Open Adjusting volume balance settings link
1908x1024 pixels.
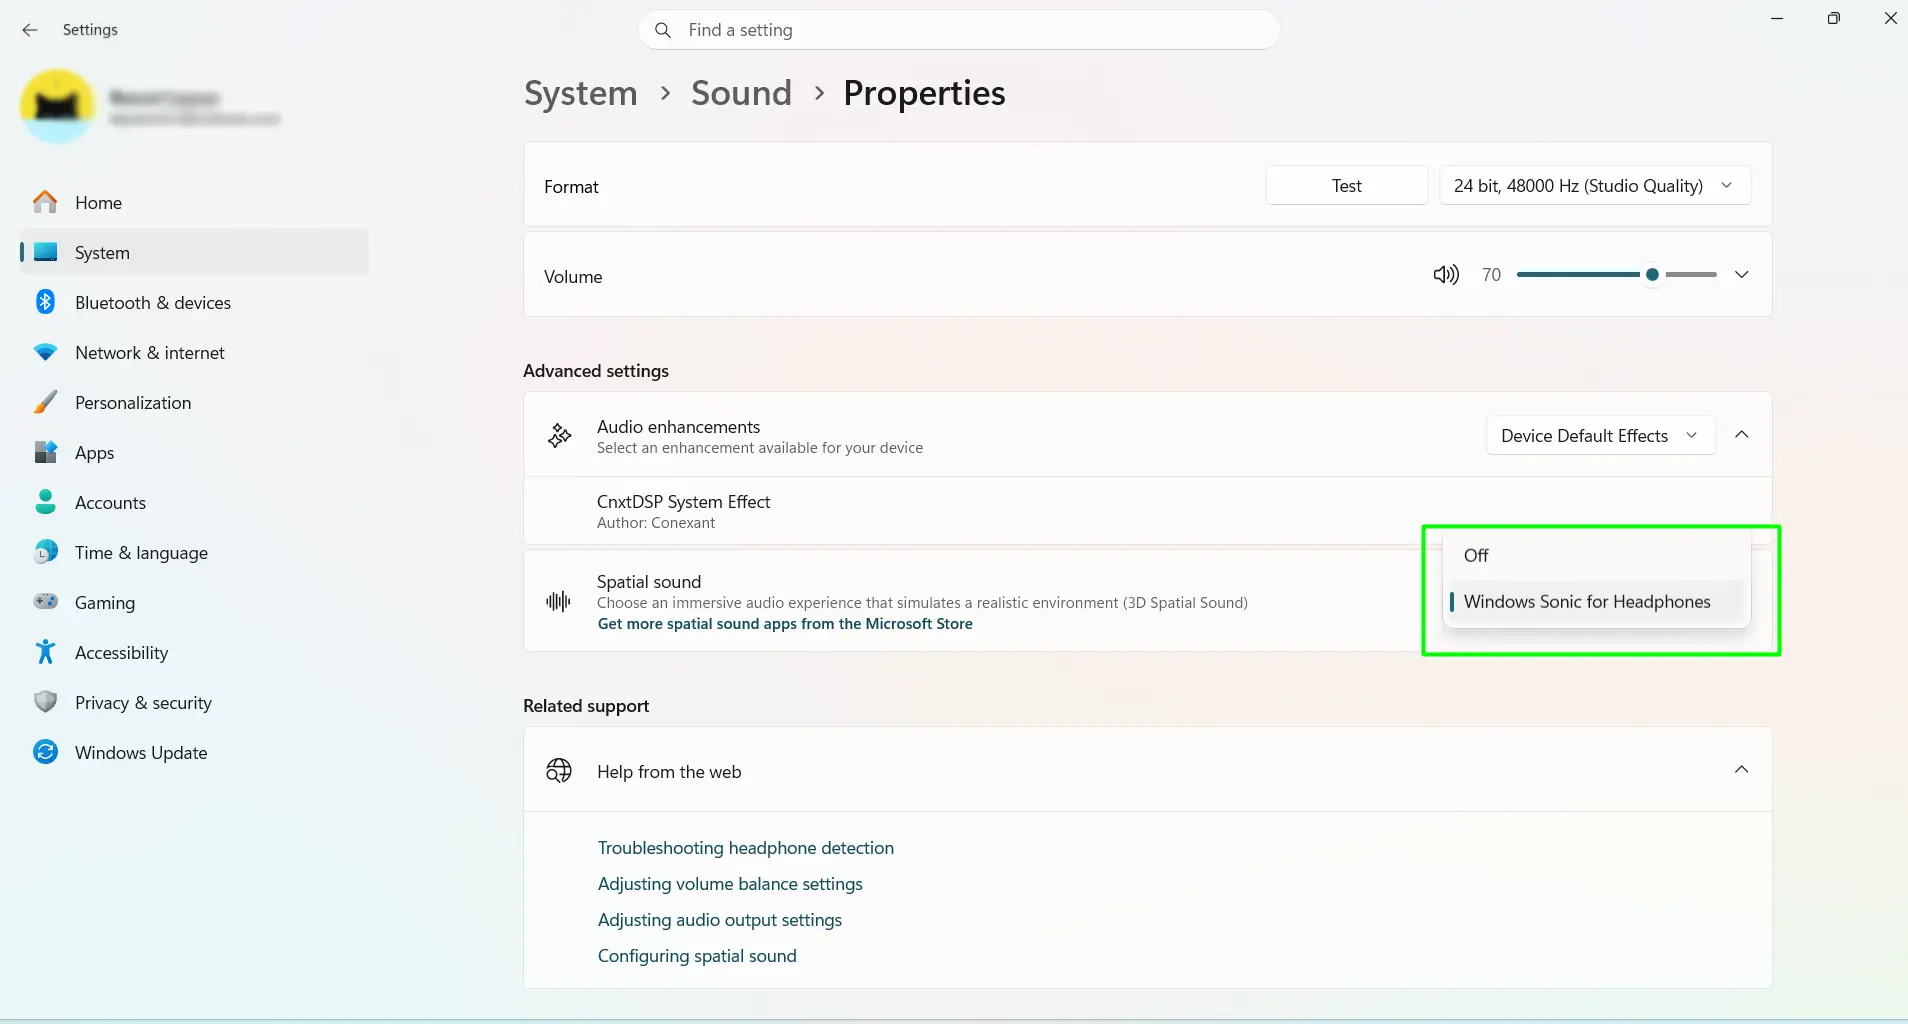(x=730, y=884)
